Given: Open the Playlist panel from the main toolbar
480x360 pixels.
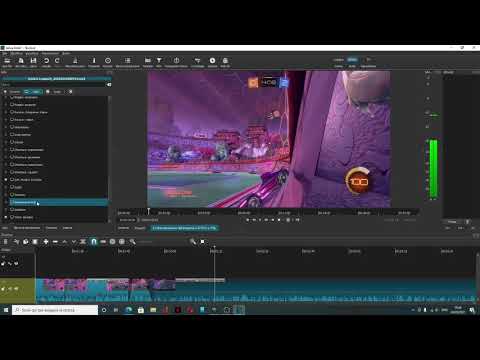Looking at the screenshot, I should click(x=127, y=62).
